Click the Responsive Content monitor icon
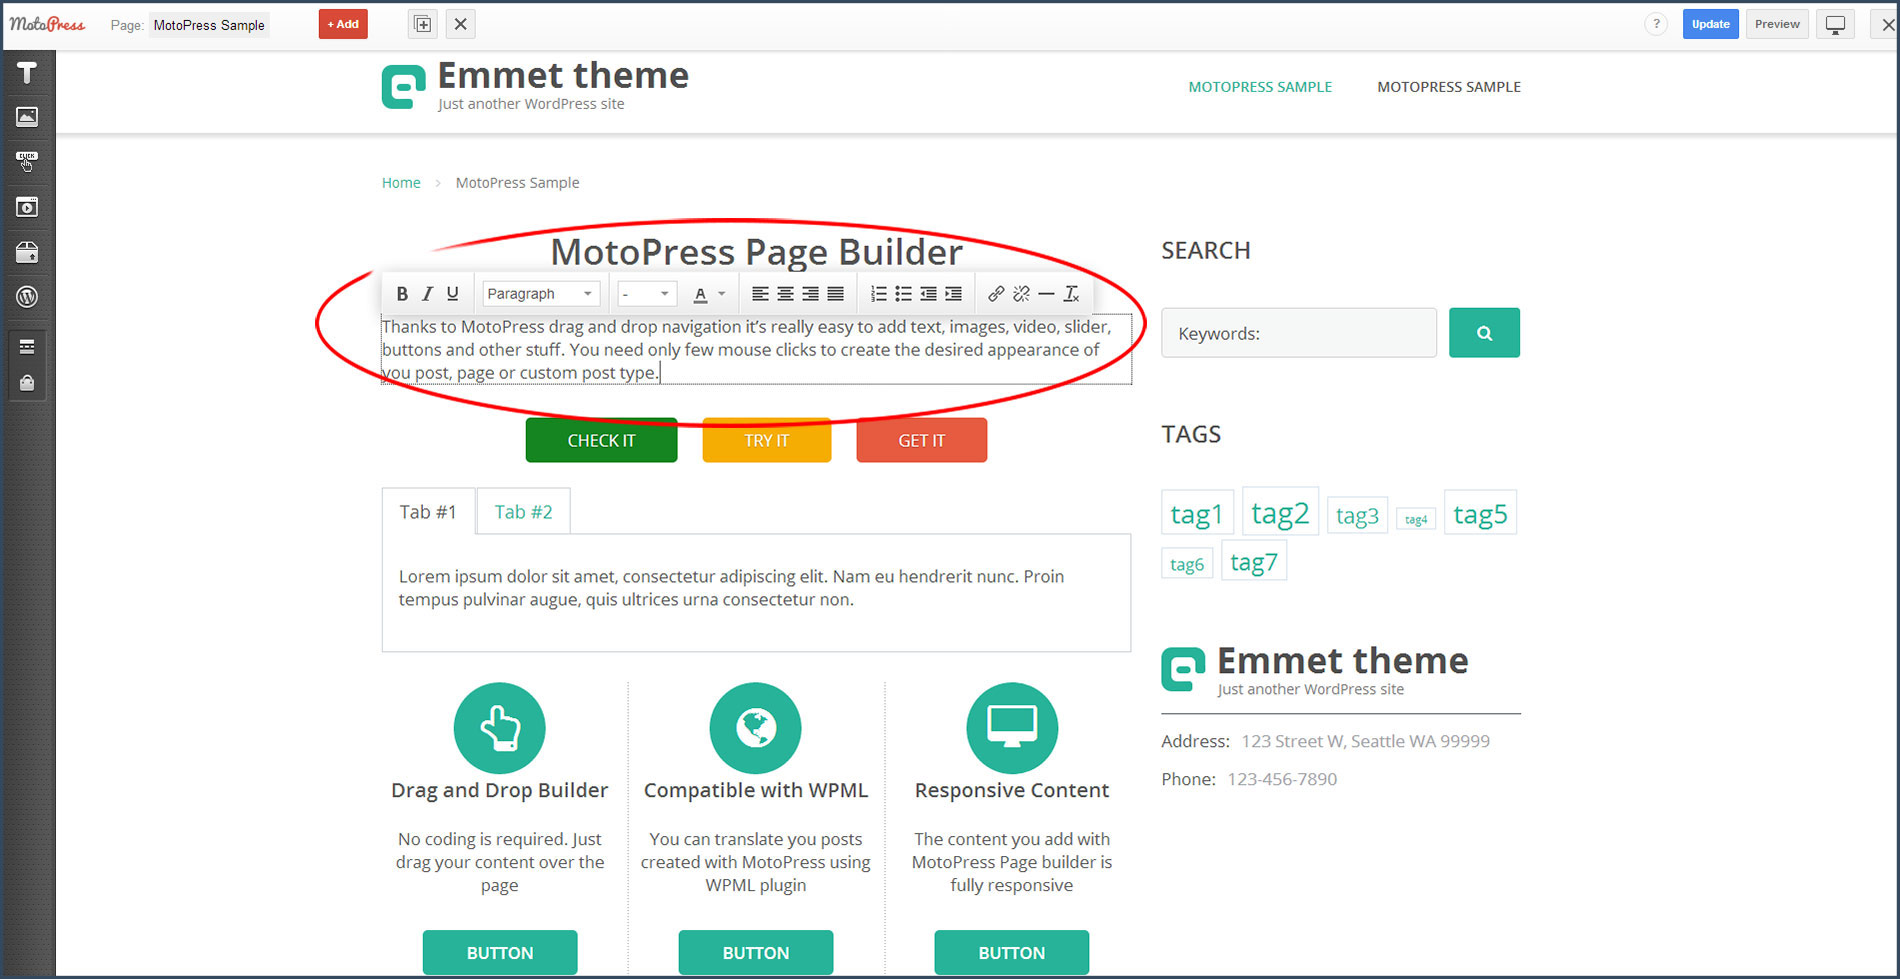The height and width of the screenshot is (979, 1900). point(1012,728)
